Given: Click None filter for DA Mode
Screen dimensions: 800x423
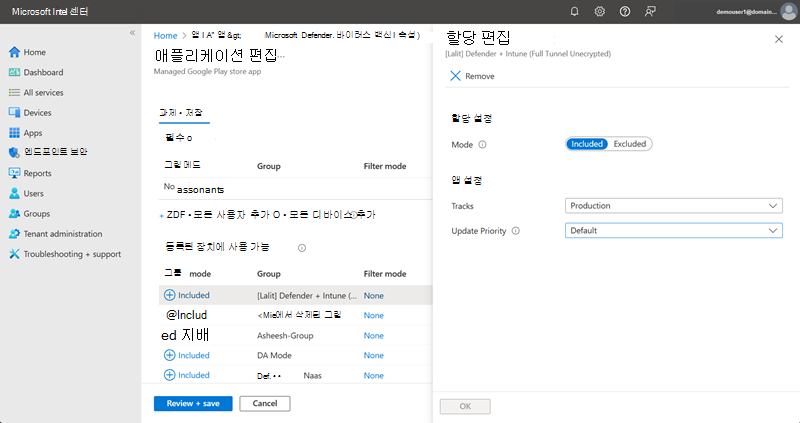Looking at the screenshot, I should pyautogui.click(x=373, y=355).
